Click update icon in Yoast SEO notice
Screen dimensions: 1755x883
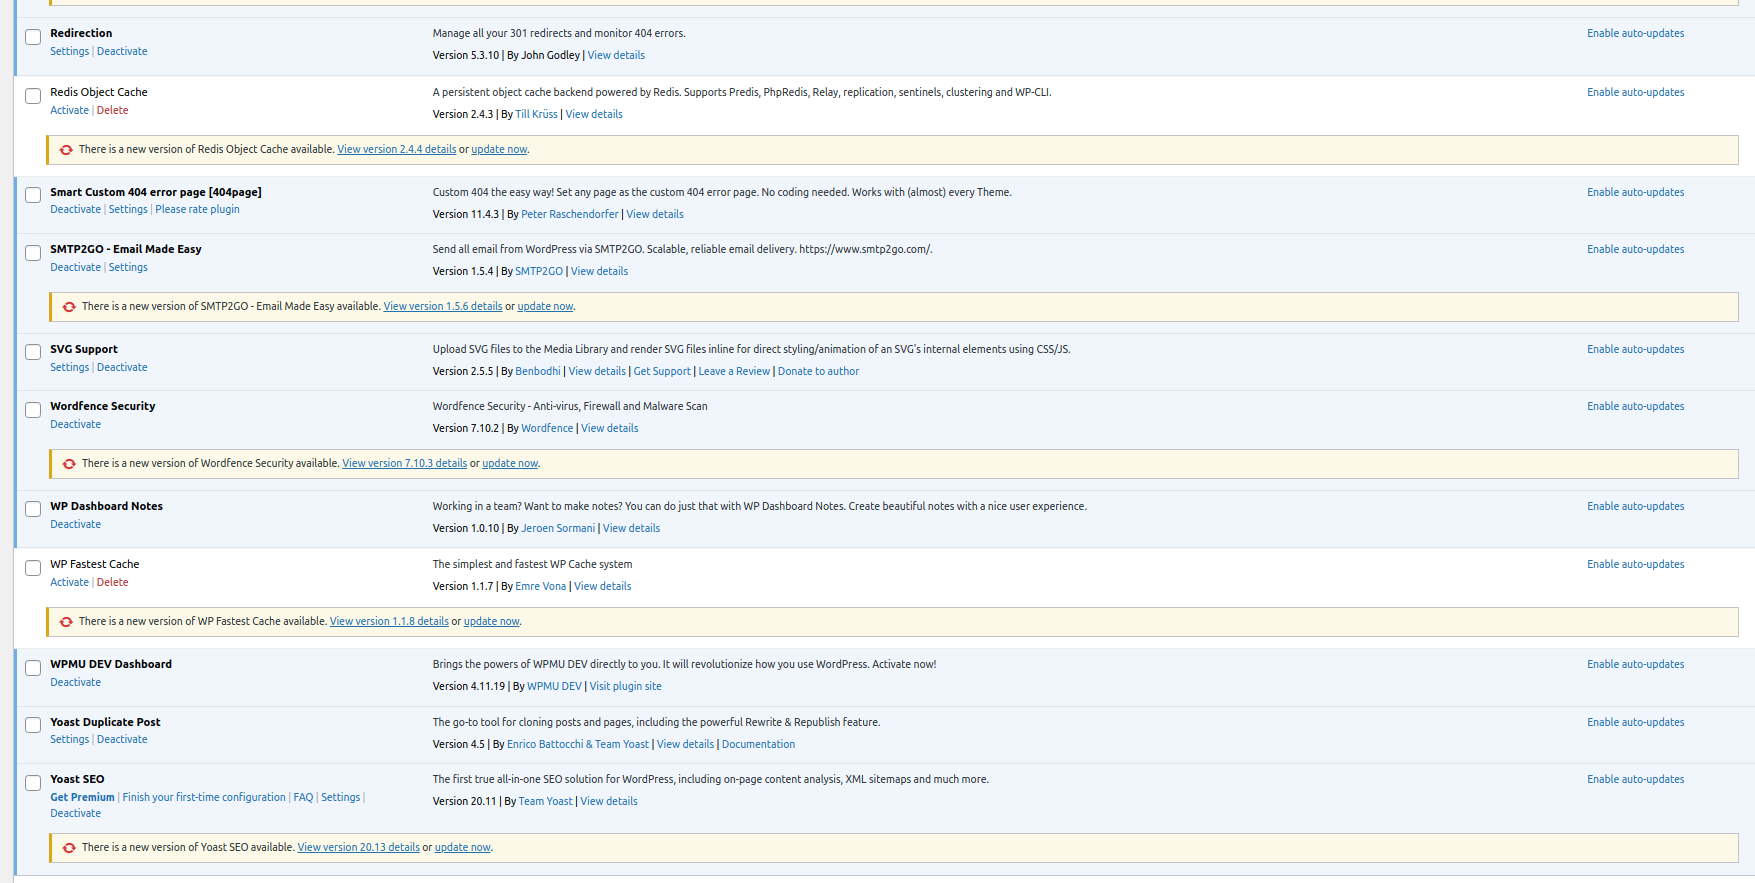pyautogui.click(x=69, y=848)
